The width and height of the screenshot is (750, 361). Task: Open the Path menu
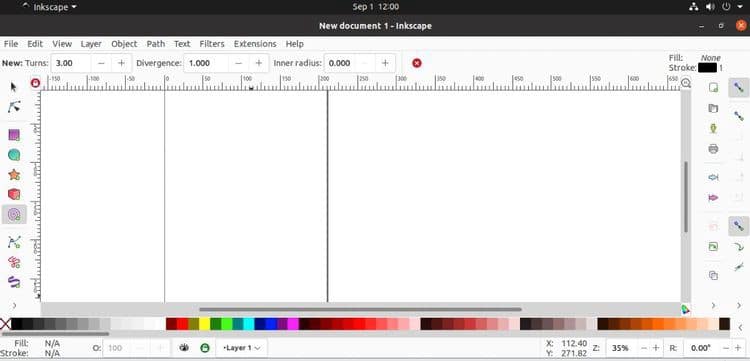[x=155, y=44]
